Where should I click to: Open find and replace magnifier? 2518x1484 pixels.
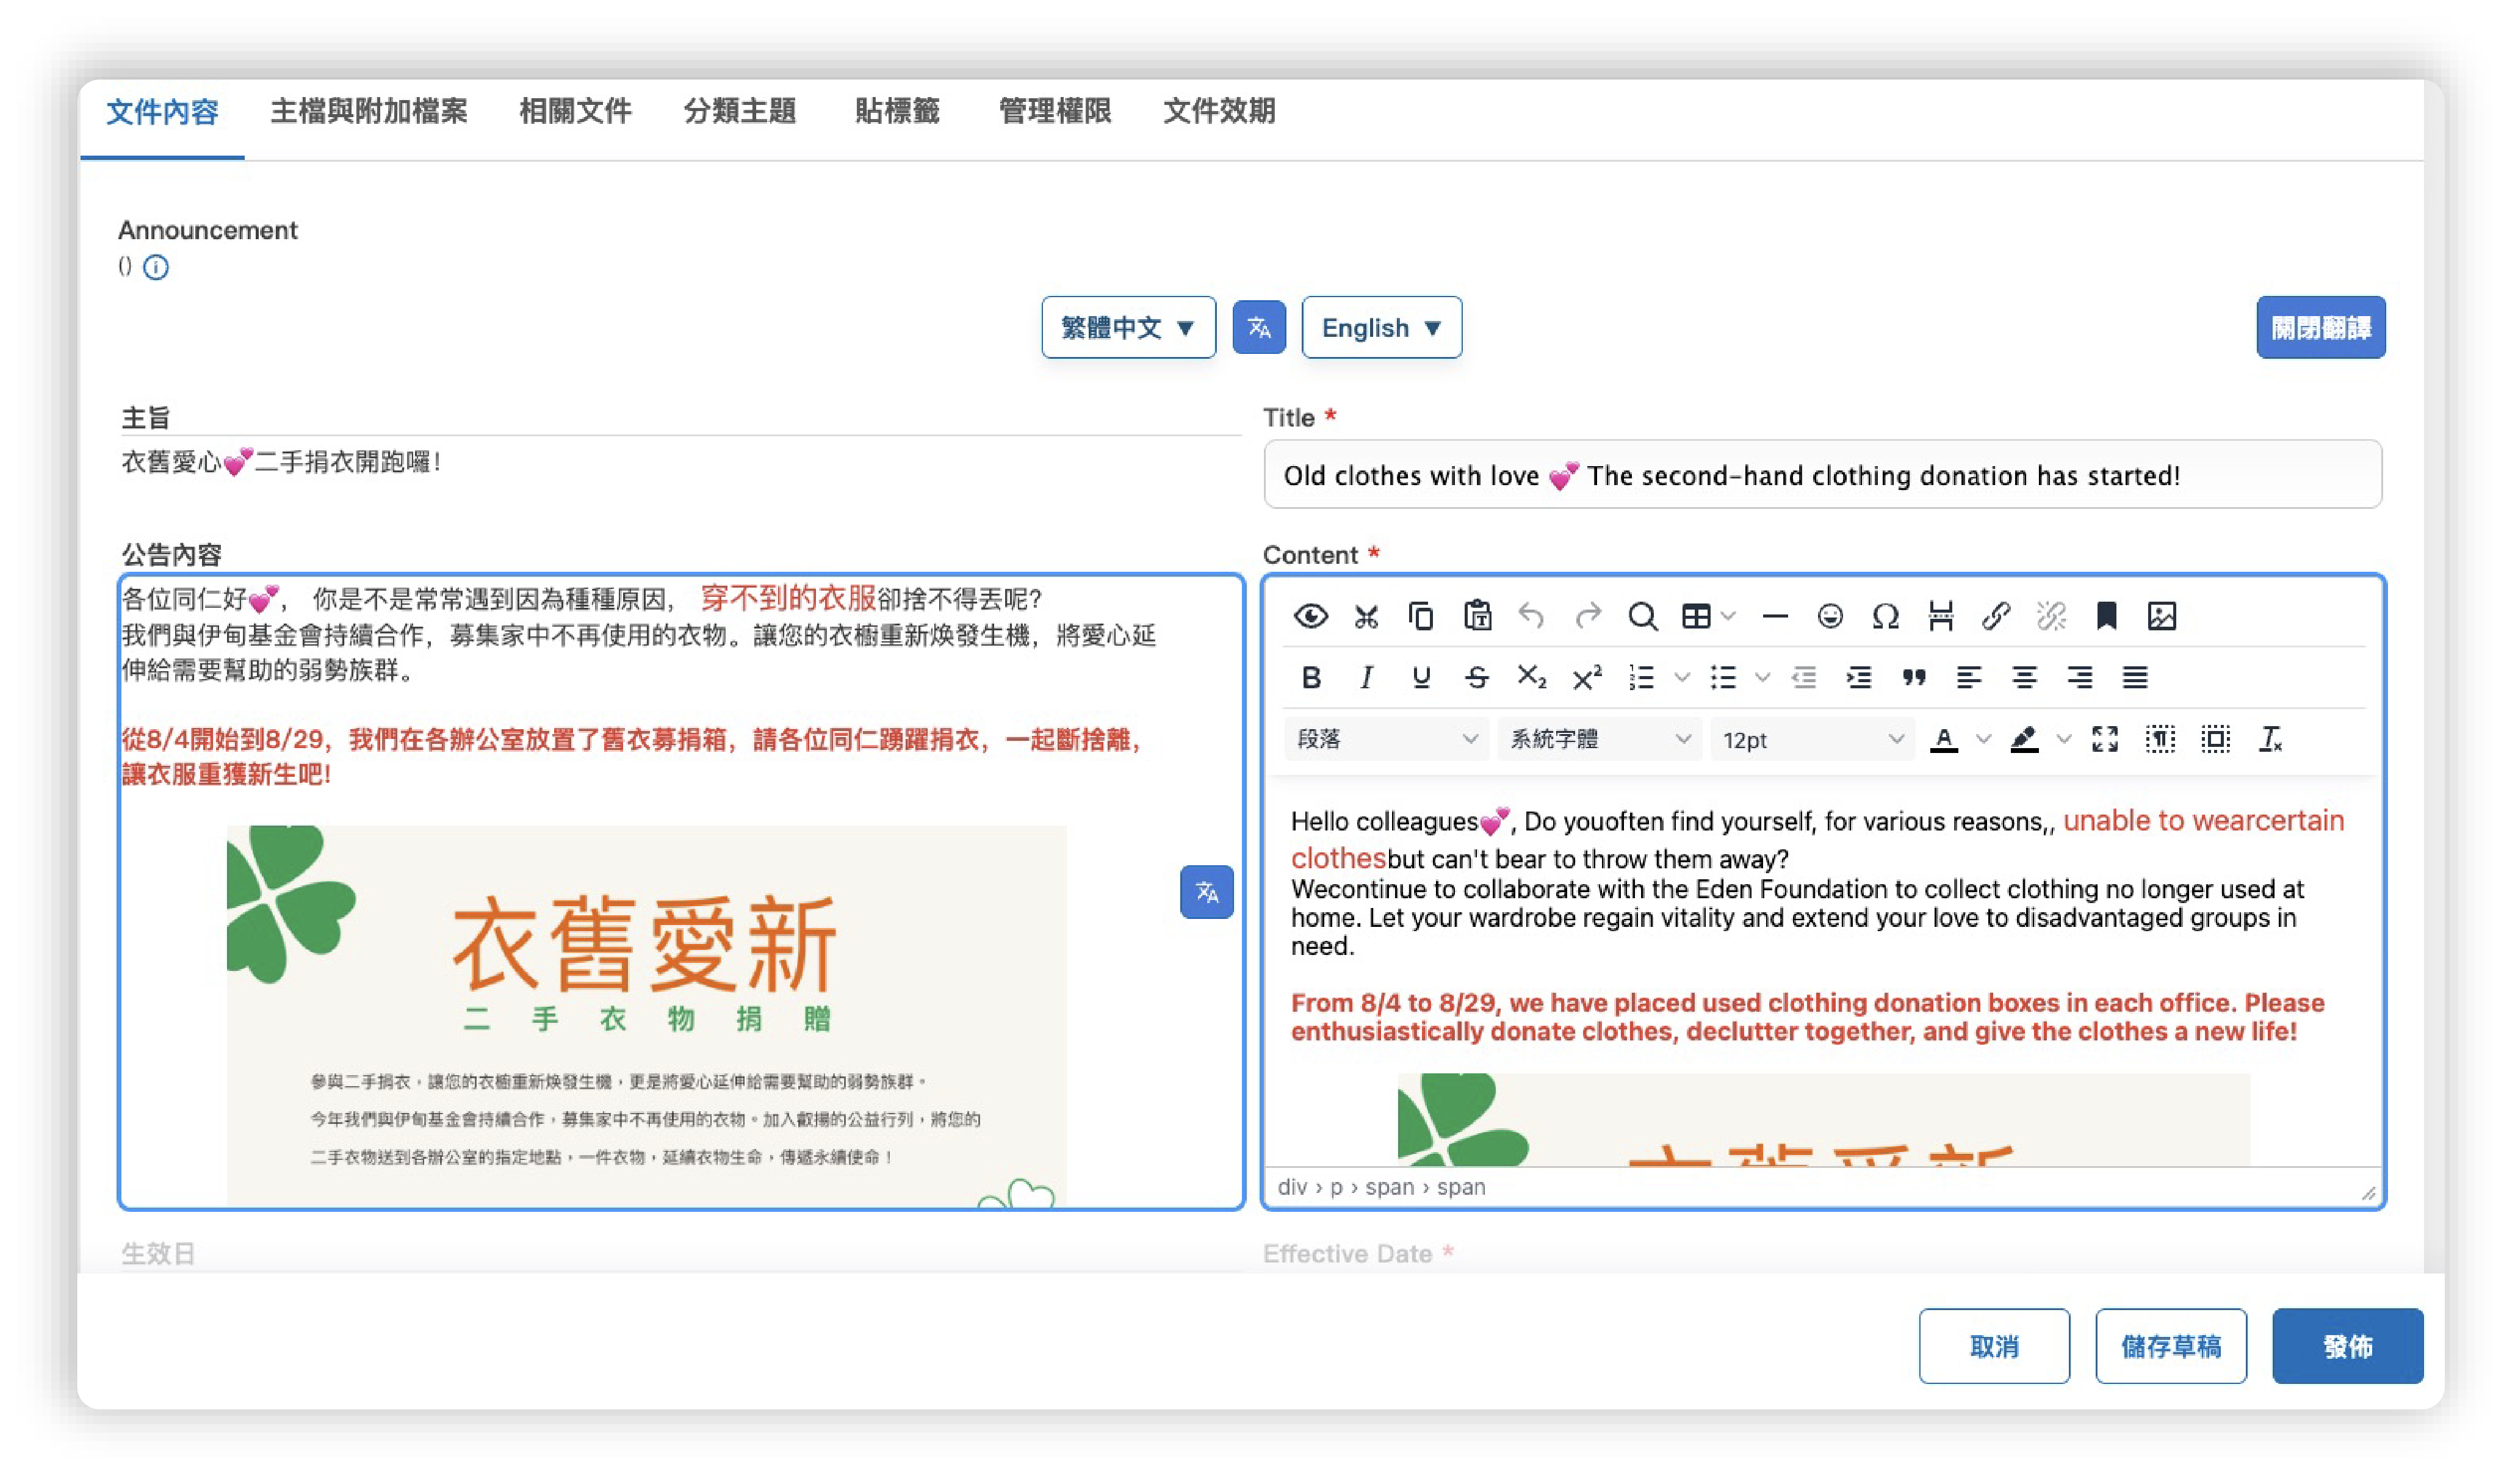[x=1643, y=616]
